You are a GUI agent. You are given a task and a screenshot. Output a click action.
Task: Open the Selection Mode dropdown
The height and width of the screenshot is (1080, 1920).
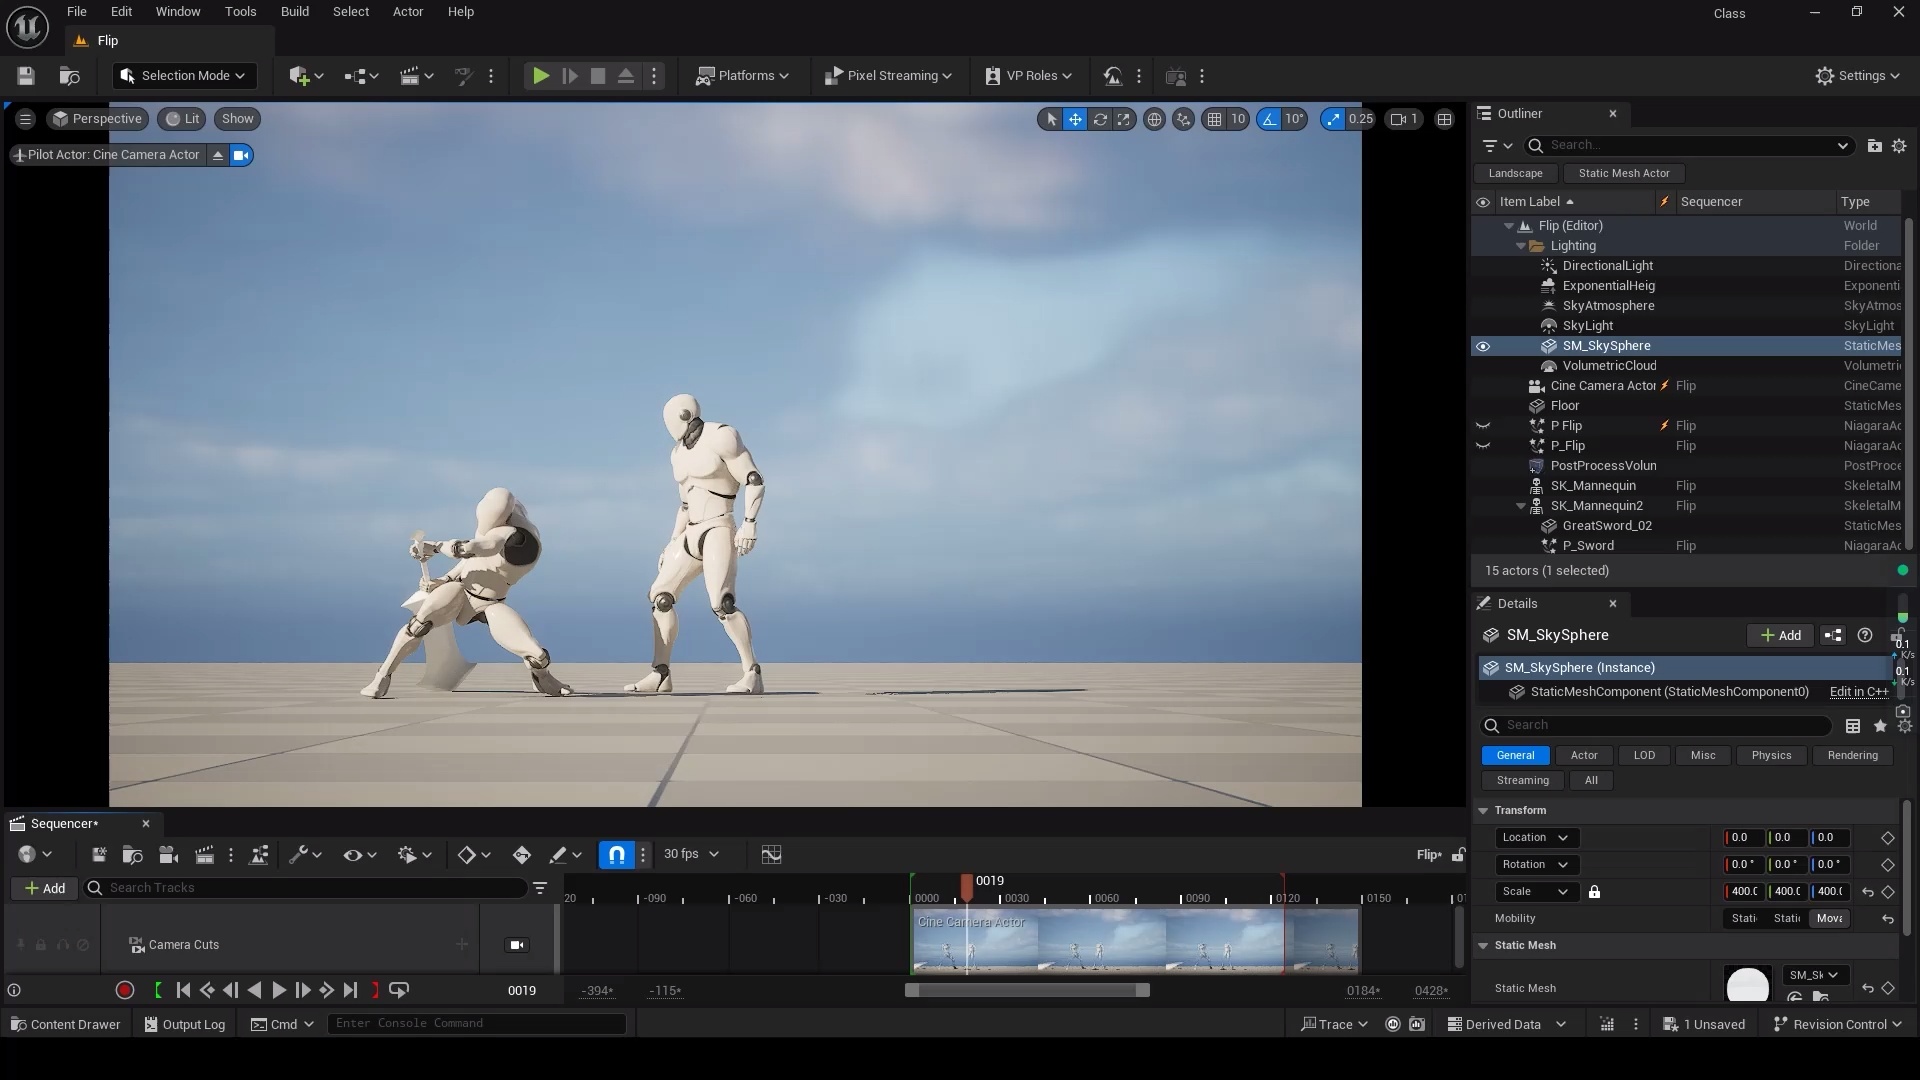tap(183, 75)
